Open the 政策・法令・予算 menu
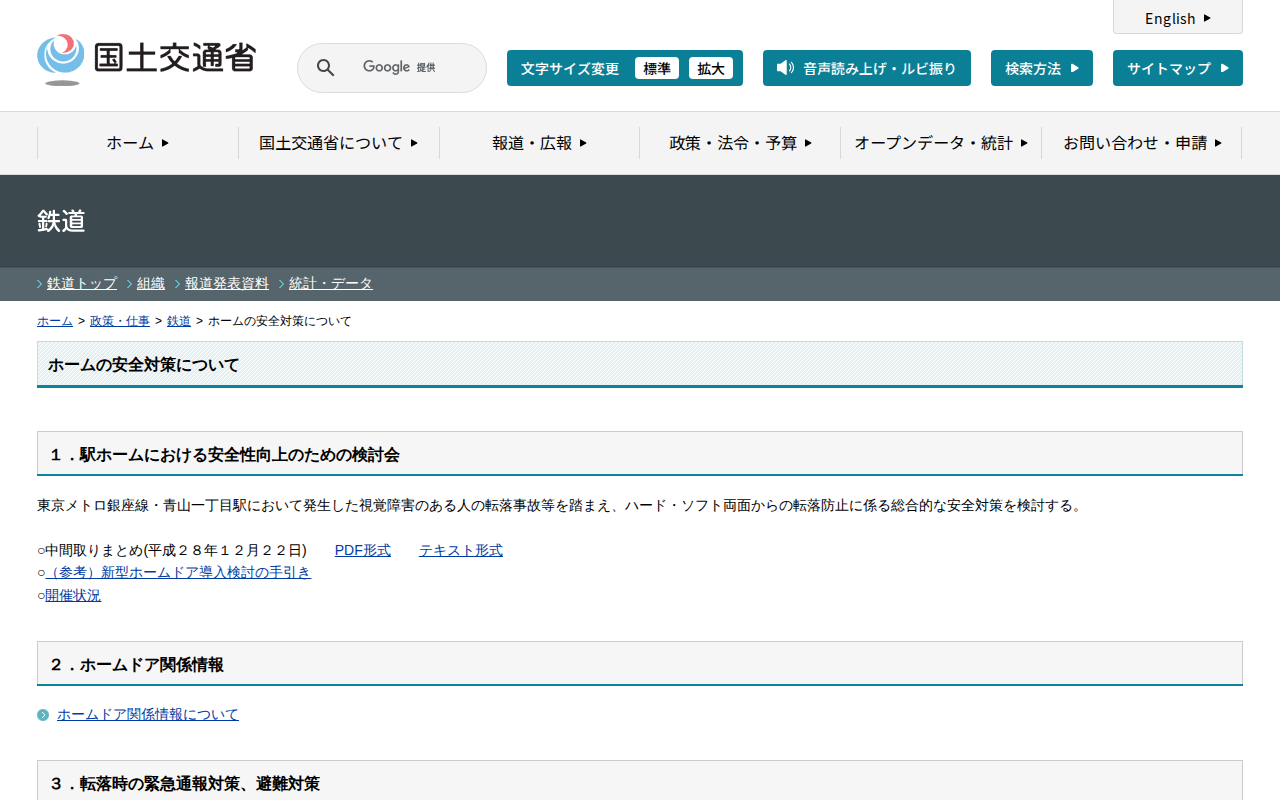 click(740, 143)
